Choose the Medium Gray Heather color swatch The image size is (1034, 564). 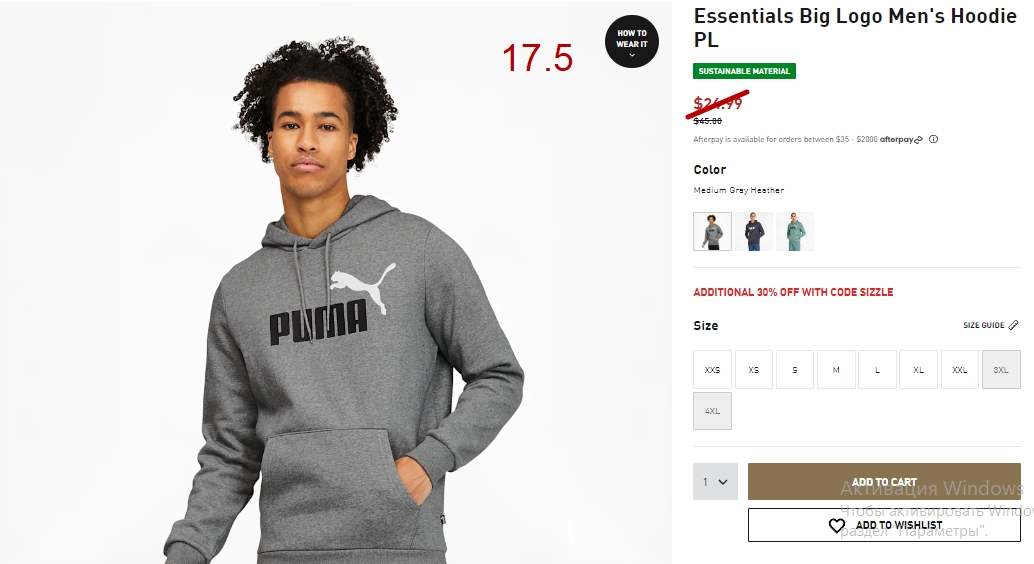click(x=712, y=232)
